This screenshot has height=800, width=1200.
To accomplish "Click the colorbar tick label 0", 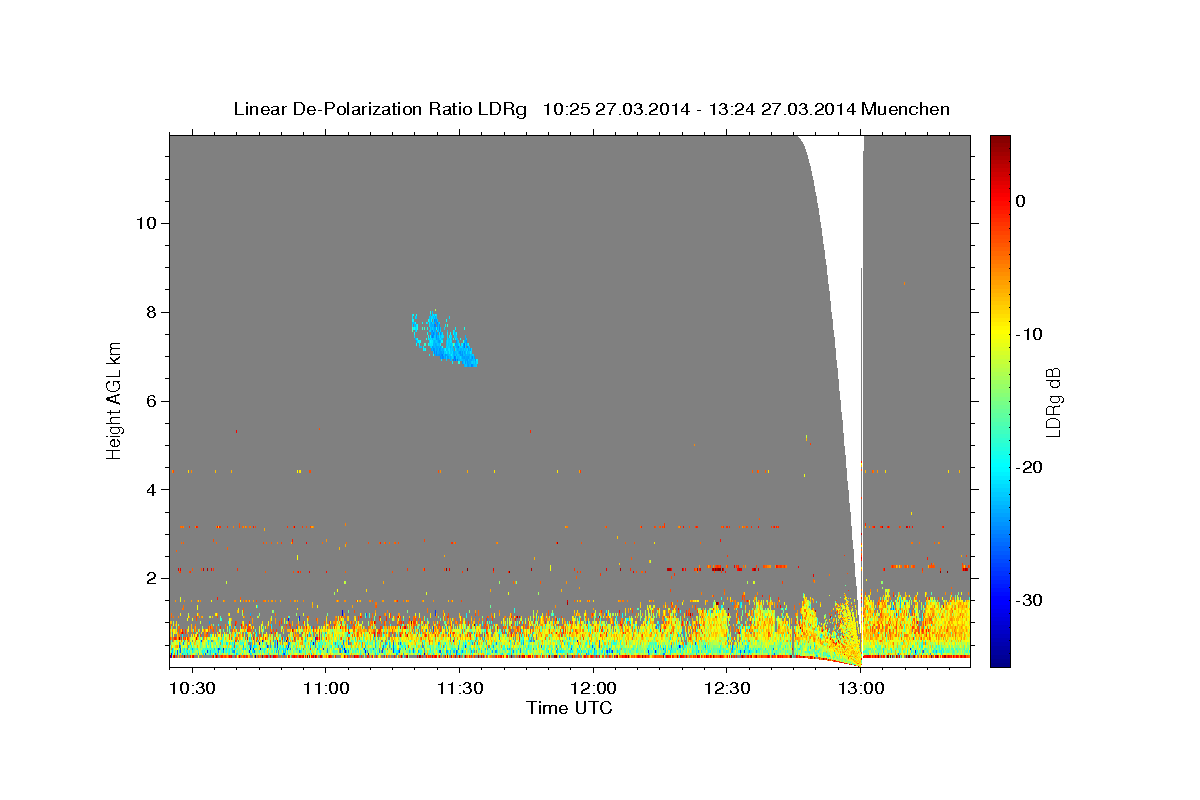I will 1021,201.
